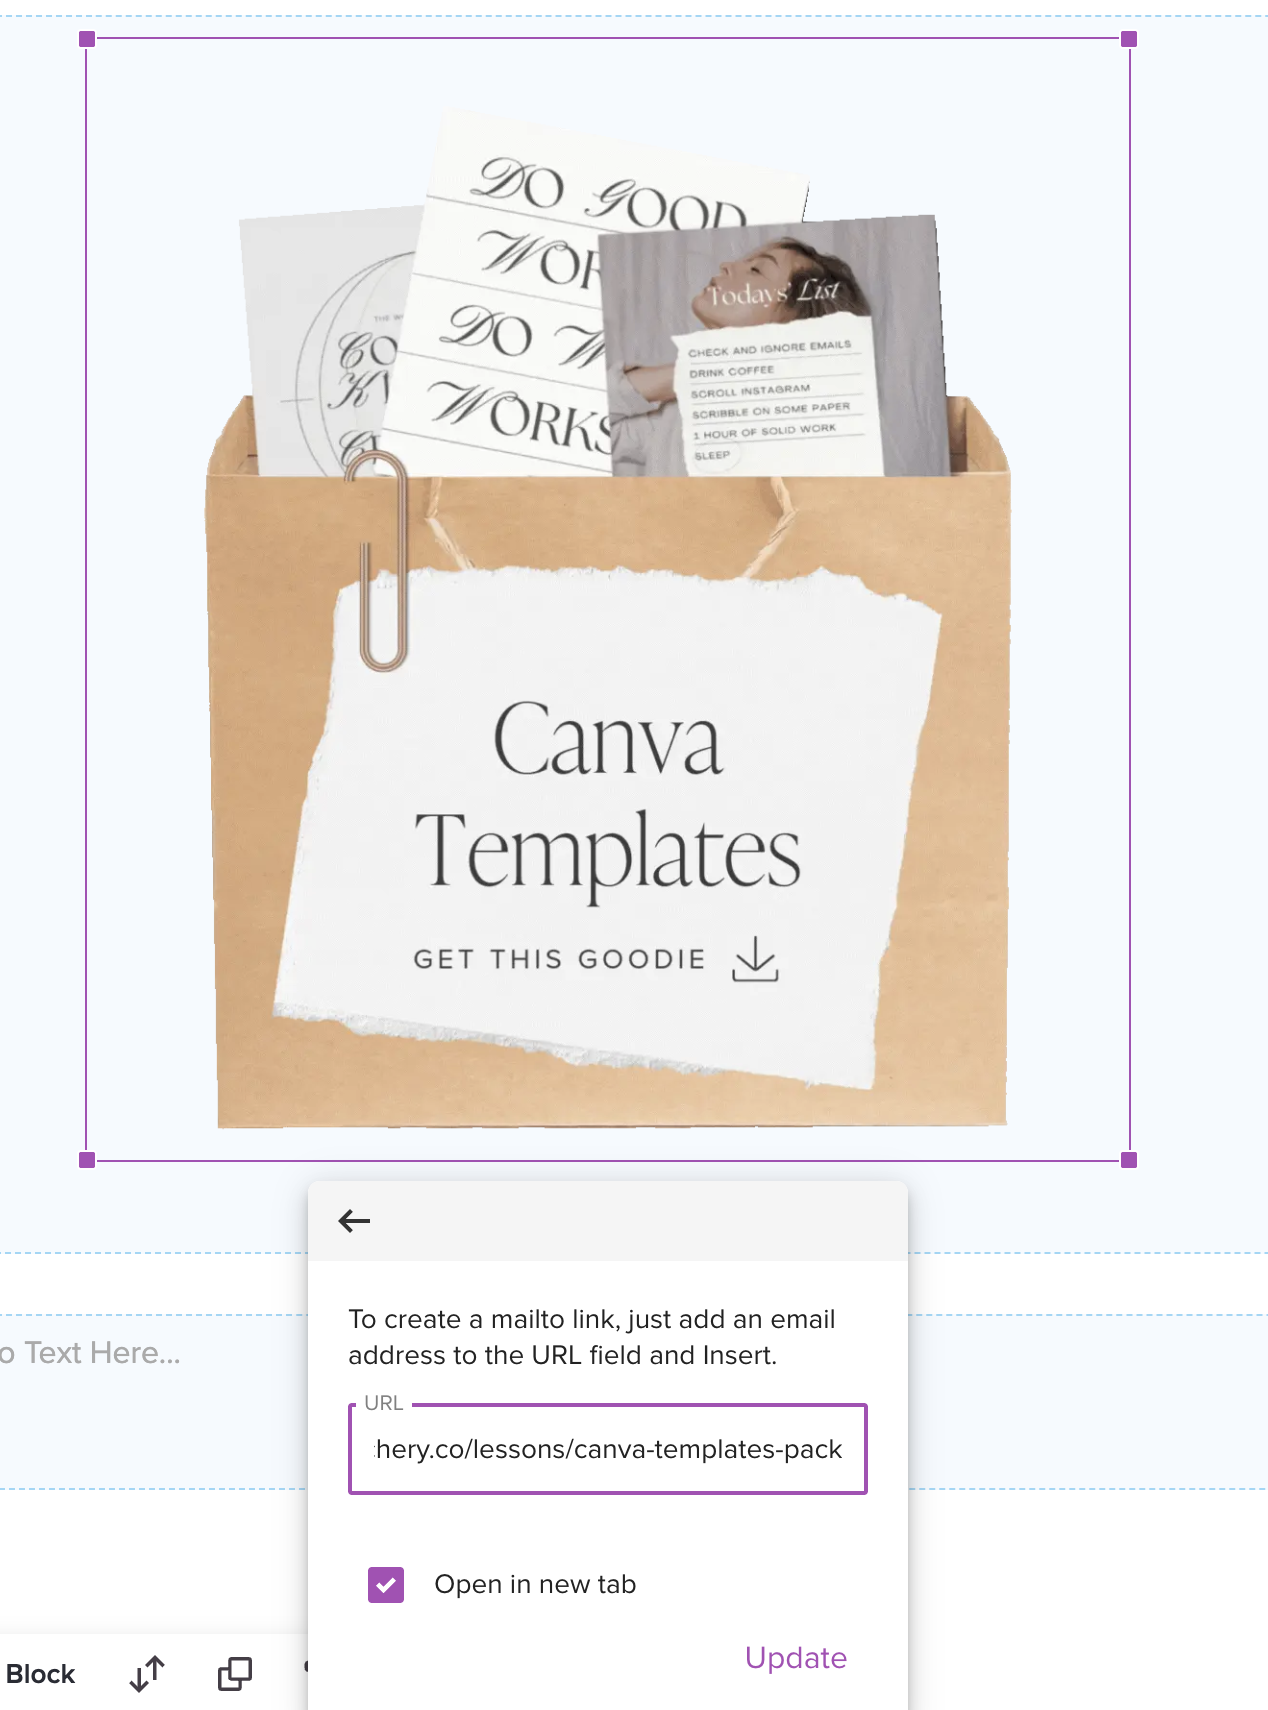Viewport: 1268px width, 1710px height.
Task: Click the duplicate block icon
Action: pyautogui.click(x=235, y=1674)
